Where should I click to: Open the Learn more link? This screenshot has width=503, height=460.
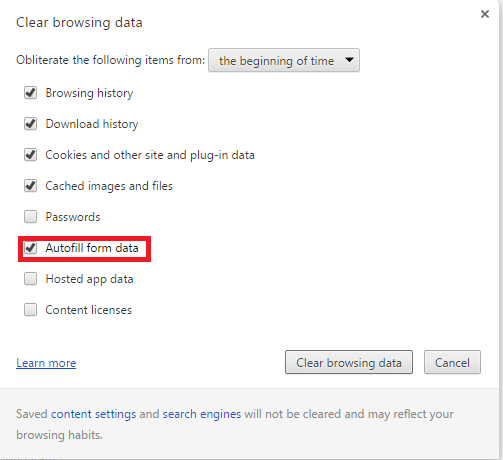(46, 363)
